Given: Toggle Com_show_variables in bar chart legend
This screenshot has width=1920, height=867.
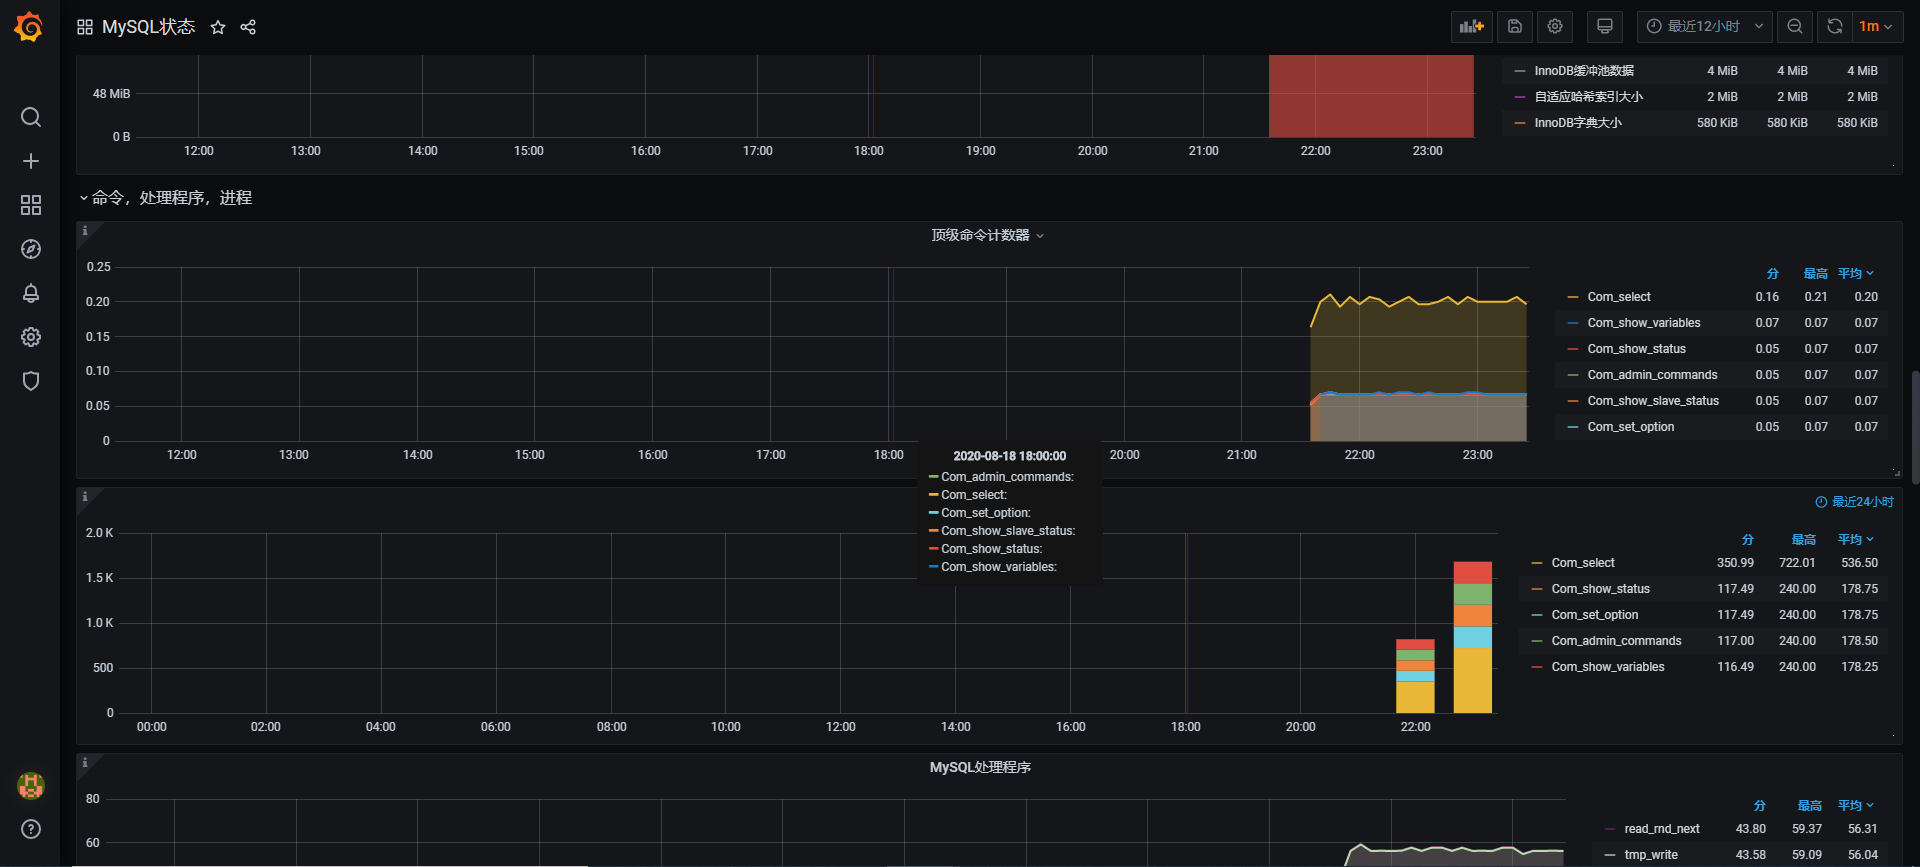Looking at the screenshot, I should 1608,667.
